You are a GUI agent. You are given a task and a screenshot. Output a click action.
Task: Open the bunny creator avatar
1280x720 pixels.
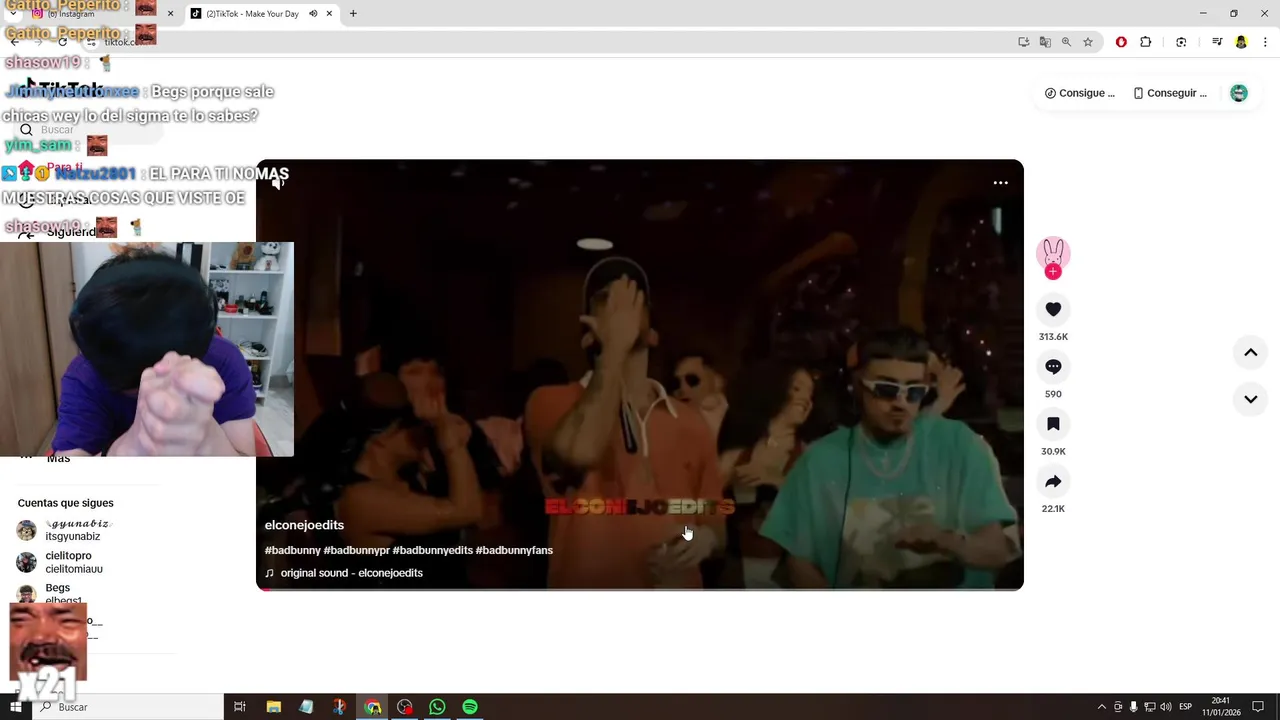(1053, 253)
